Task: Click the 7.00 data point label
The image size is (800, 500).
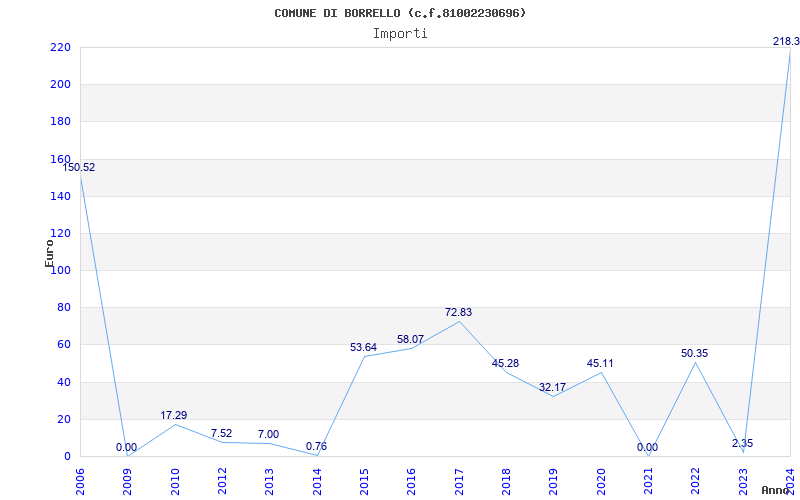Action: [268, 434]
